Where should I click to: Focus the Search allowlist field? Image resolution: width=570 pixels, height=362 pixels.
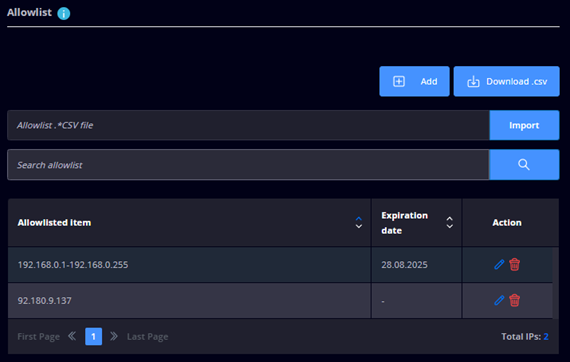[248, 165]
